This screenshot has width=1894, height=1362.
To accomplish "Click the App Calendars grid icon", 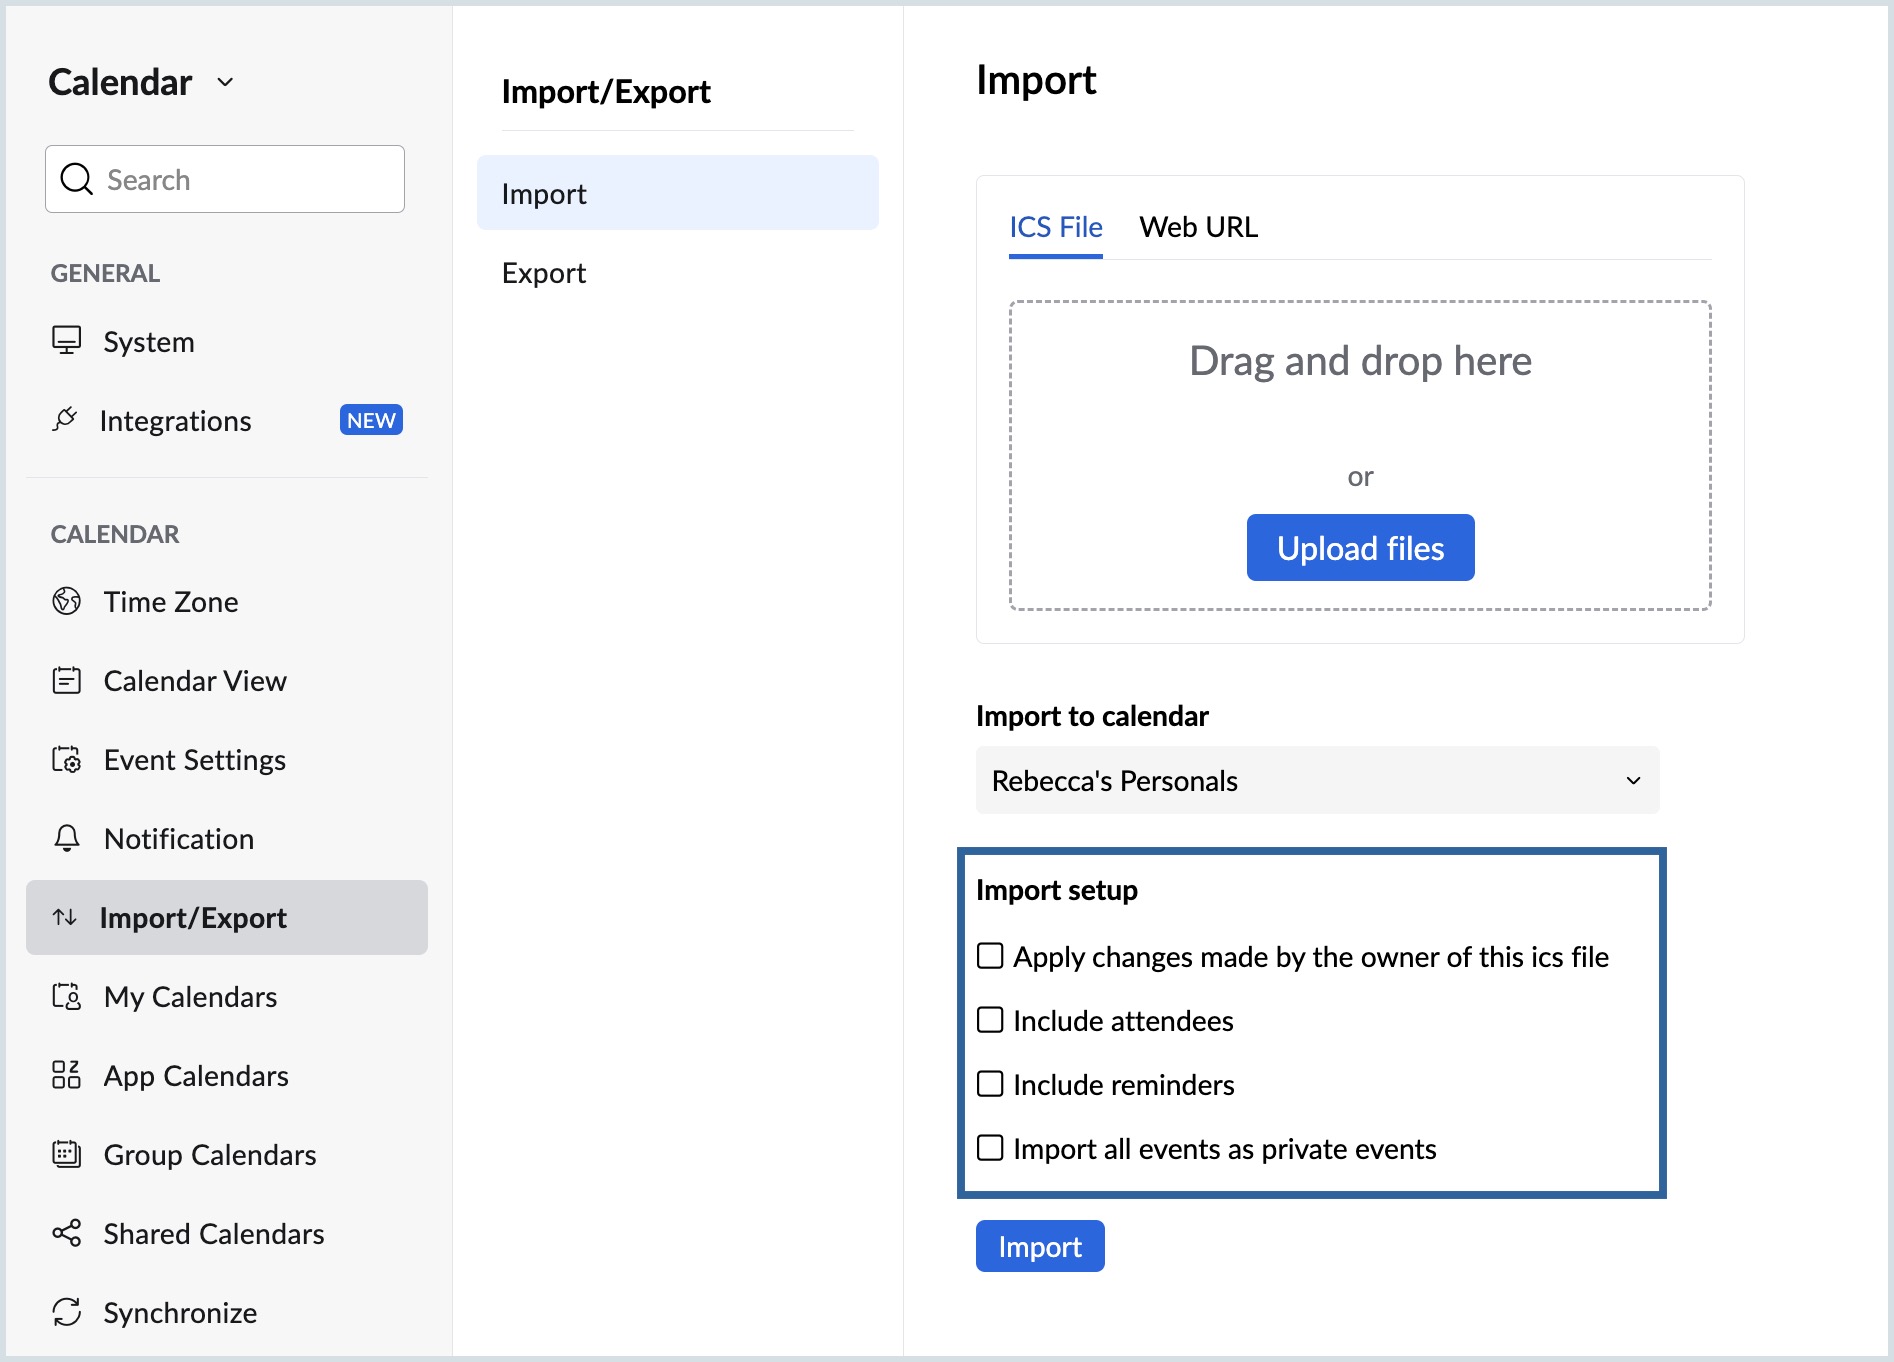I will coord(67,1075).
